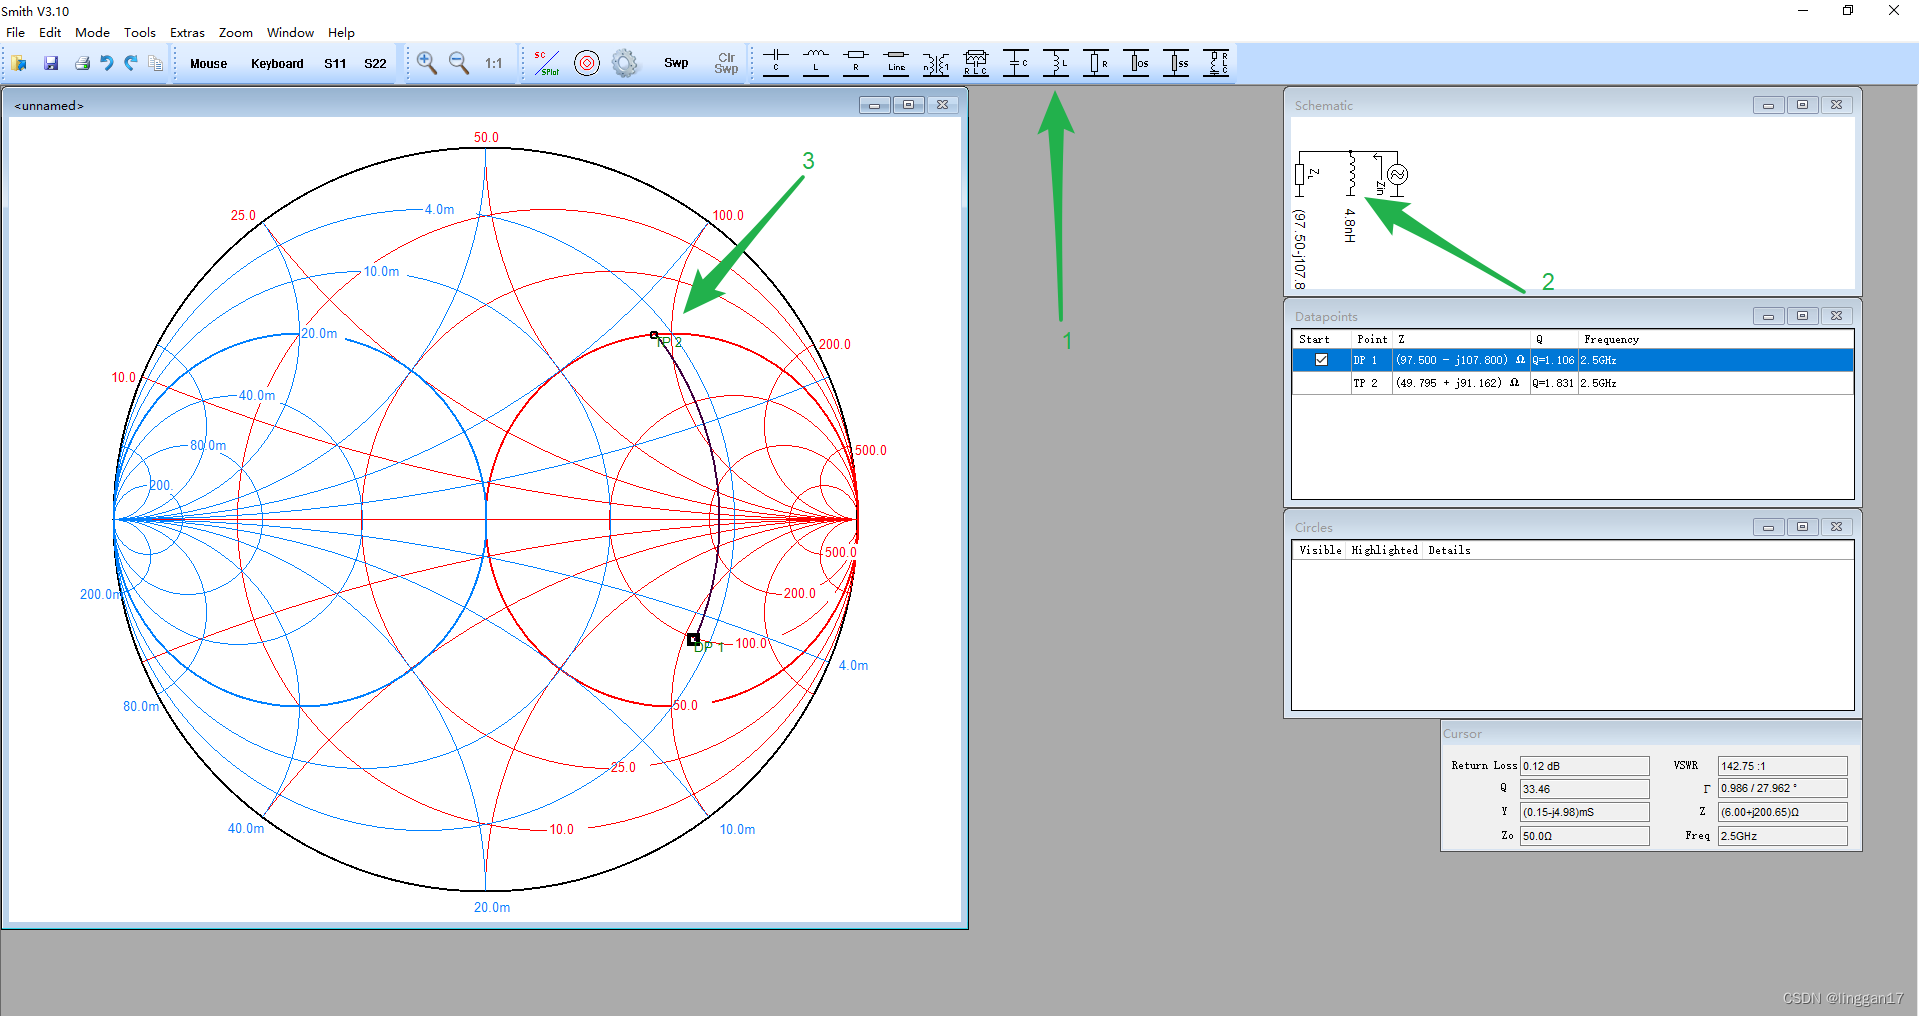This screenshot has height=1016, width=1919.
Task: Click the Zo 50.0Ω field
Action: 1584,836
